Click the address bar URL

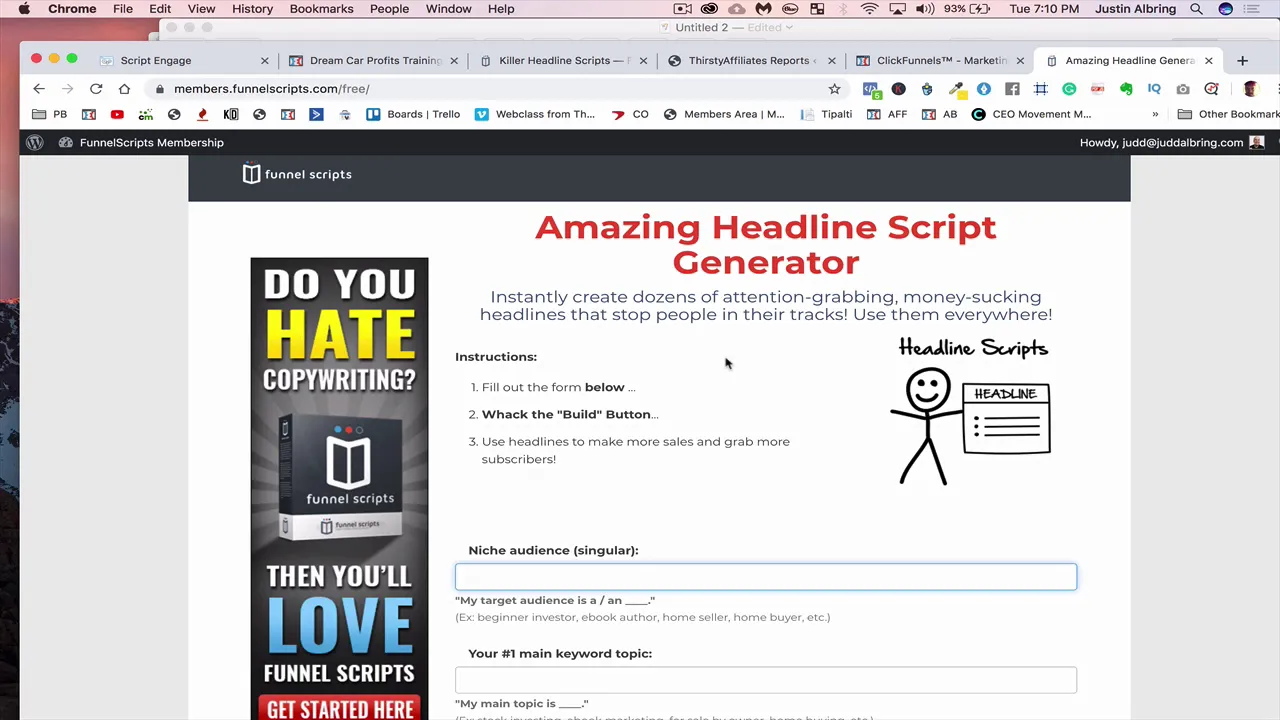coord(271,89)
